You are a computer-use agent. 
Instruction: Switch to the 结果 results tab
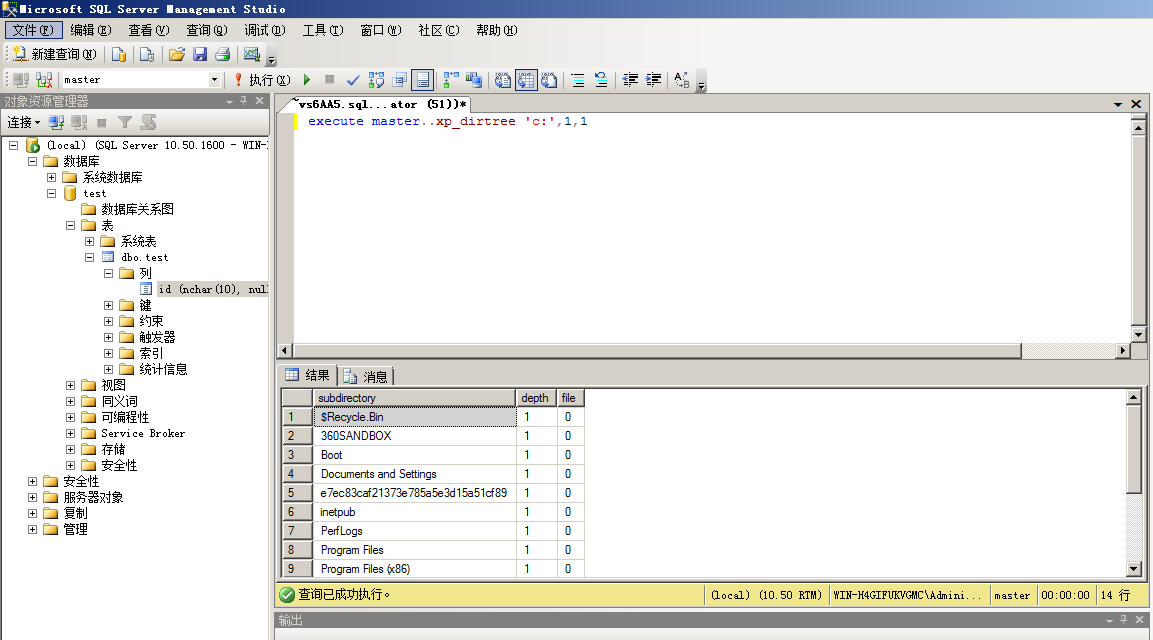309,376
